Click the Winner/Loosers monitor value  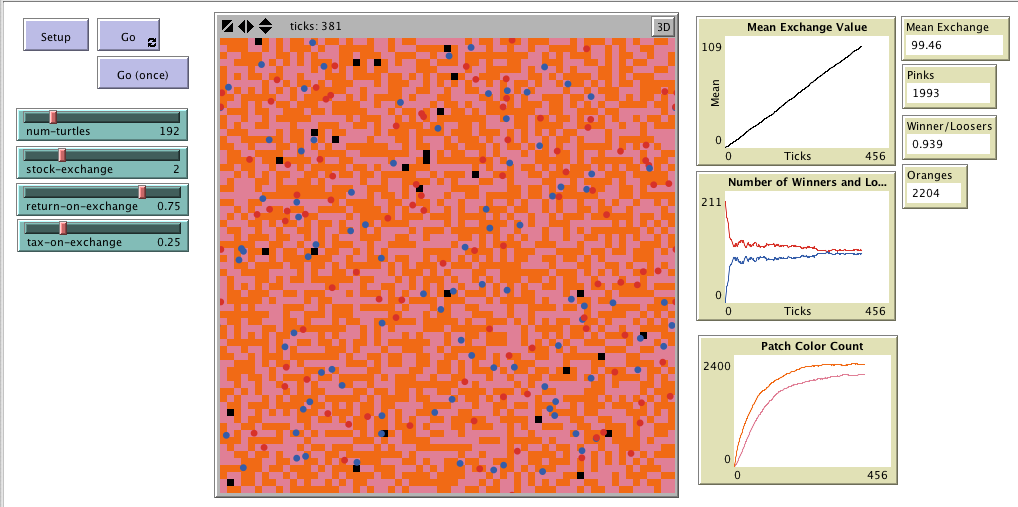click(x=947, y=144)
